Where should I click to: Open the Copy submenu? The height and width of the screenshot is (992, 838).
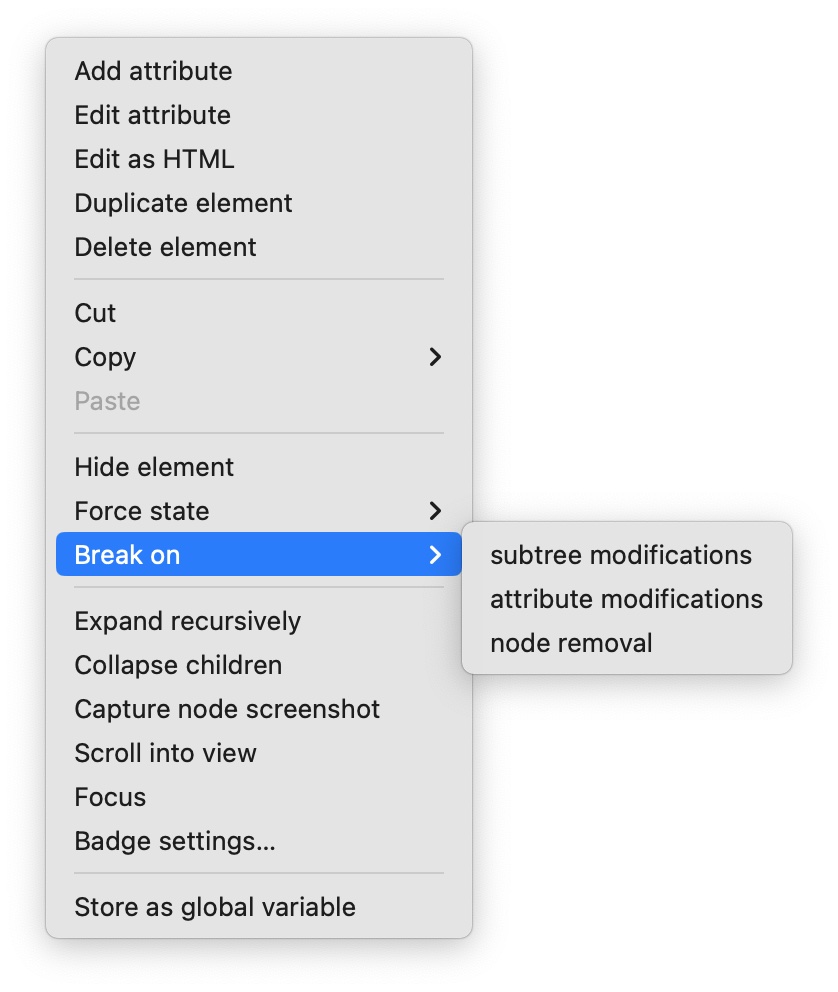pos(105,357)
